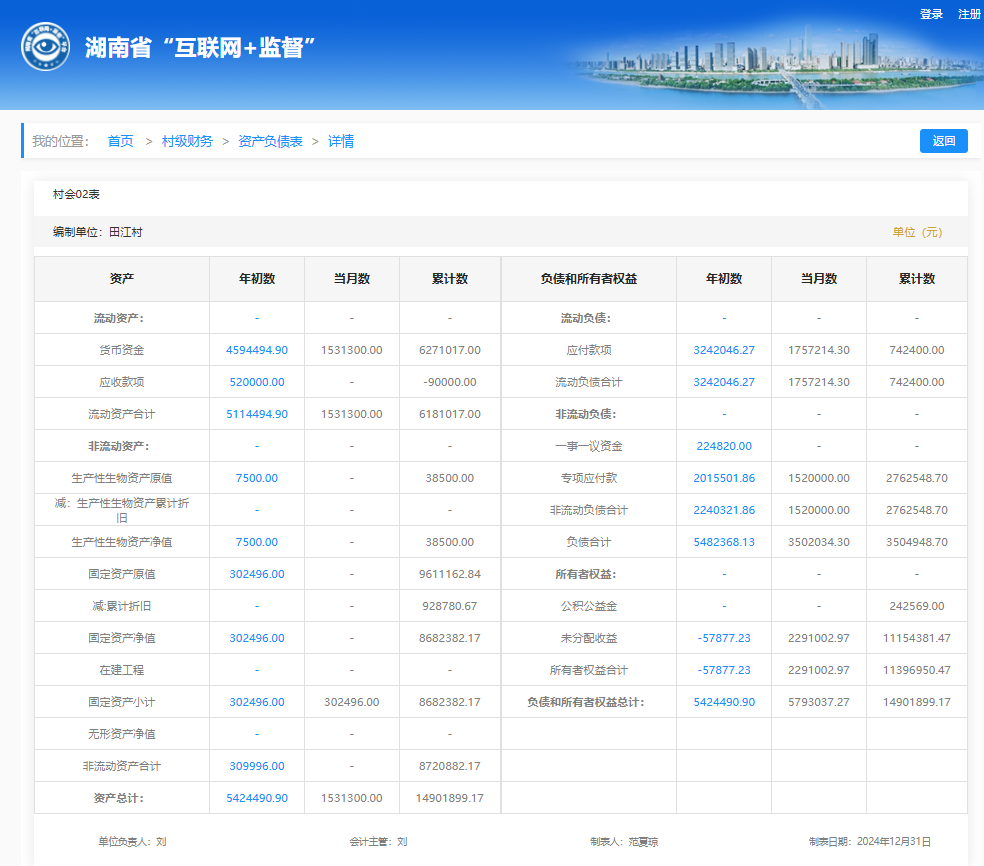Open 资产总计 opening value 5424490.90
984x866 pixels.
(257, 798)
